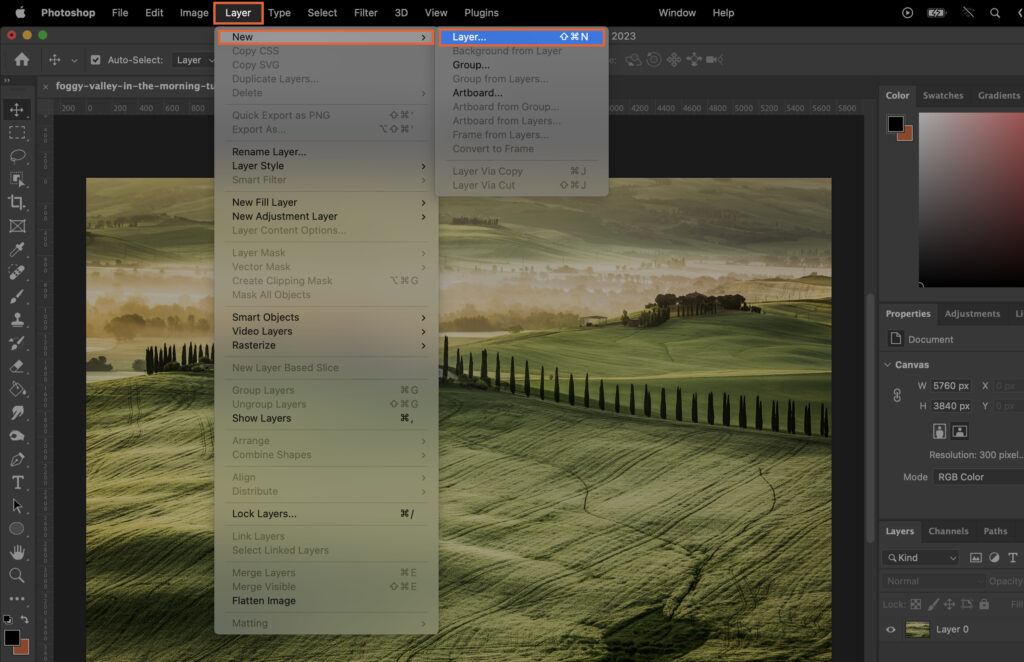Switch to the Channels tab

coord(950,531)
